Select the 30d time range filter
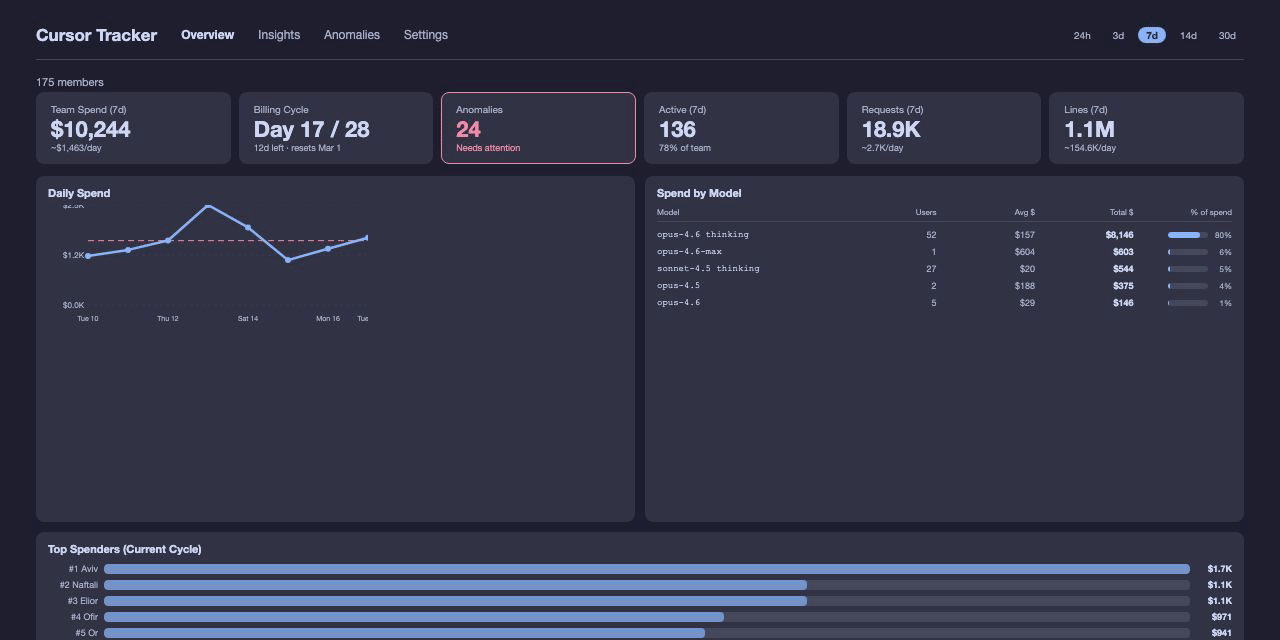 pyautogui.click(x=1227, y=35)
